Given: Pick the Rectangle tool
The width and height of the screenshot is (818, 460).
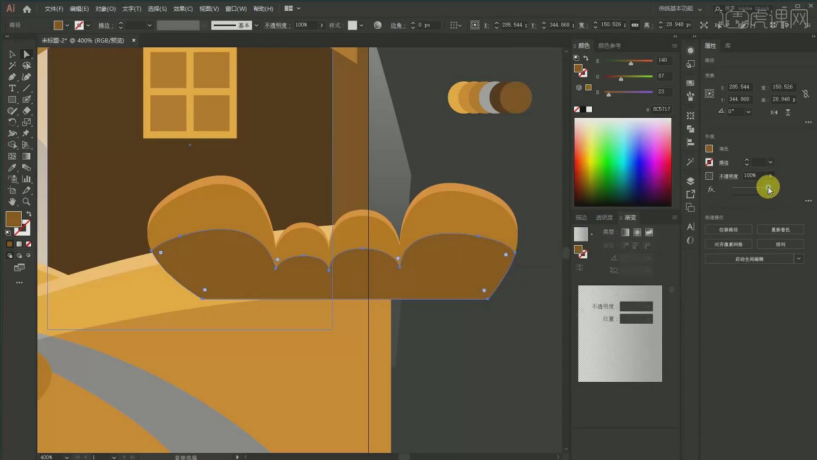Looking at the screenshot, I should [12, 99].
